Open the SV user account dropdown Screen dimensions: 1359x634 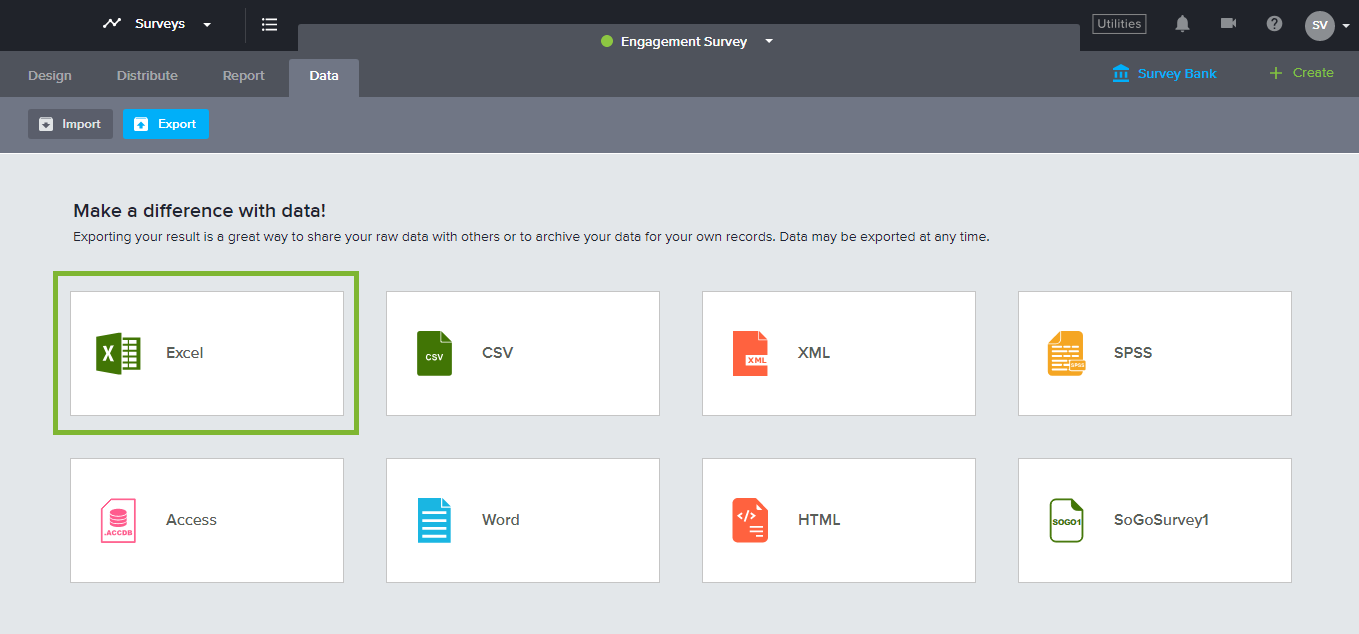(1327, 26)
